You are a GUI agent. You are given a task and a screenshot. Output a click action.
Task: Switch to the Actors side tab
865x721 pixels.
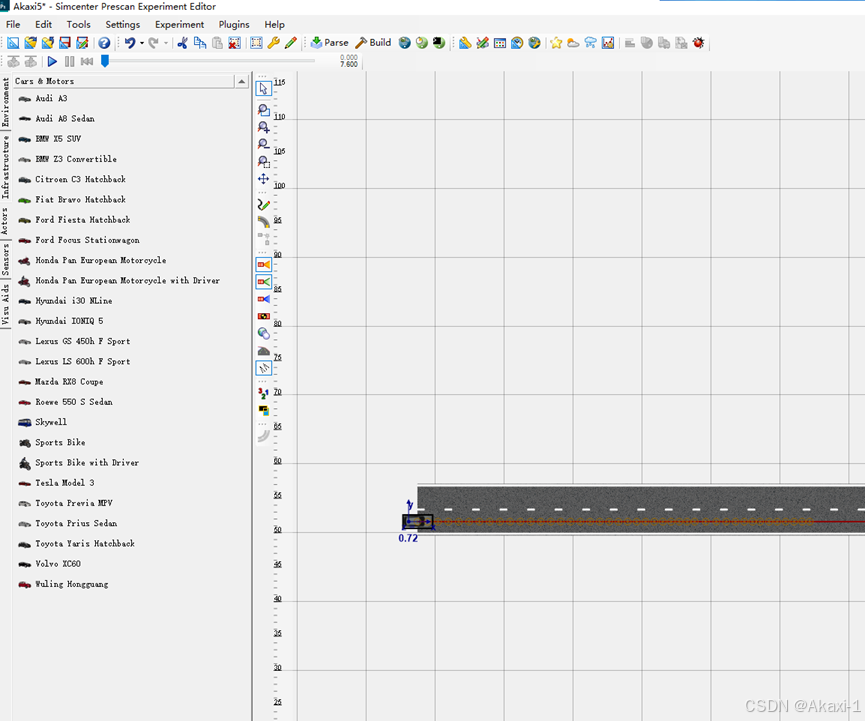point(5,222)
